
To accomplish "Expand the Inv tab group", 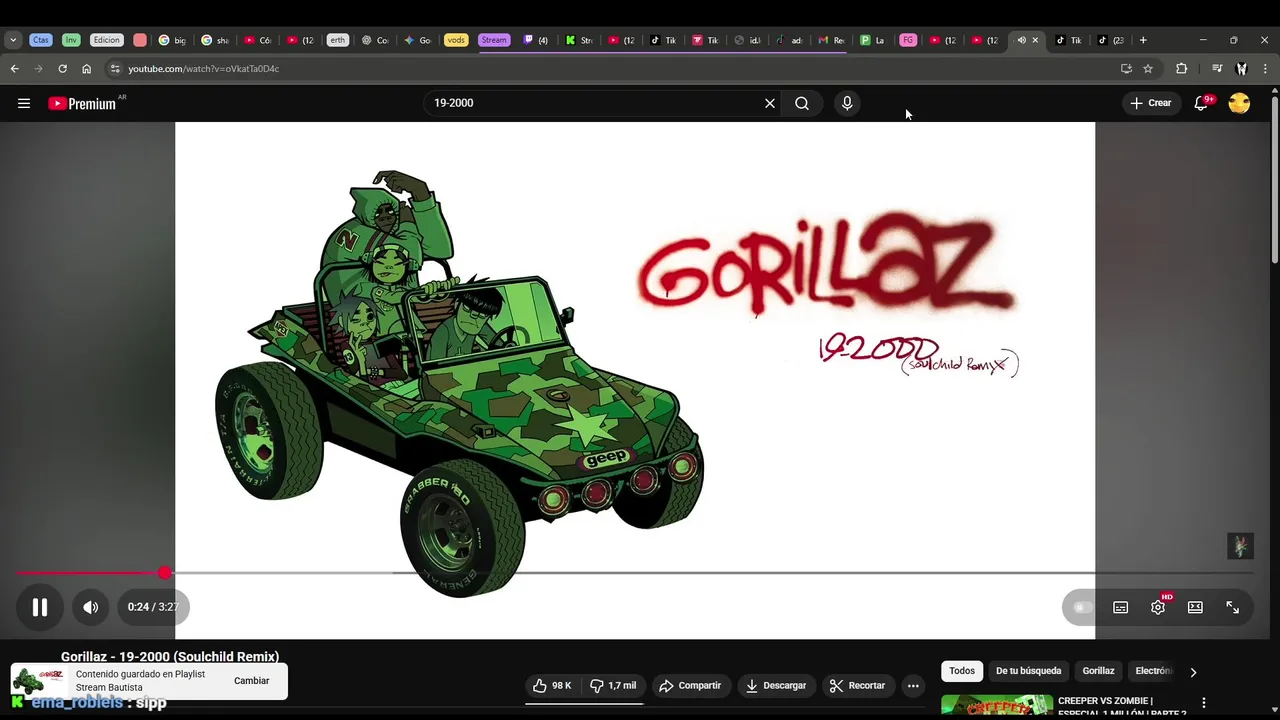I will (x=71, y=40).
